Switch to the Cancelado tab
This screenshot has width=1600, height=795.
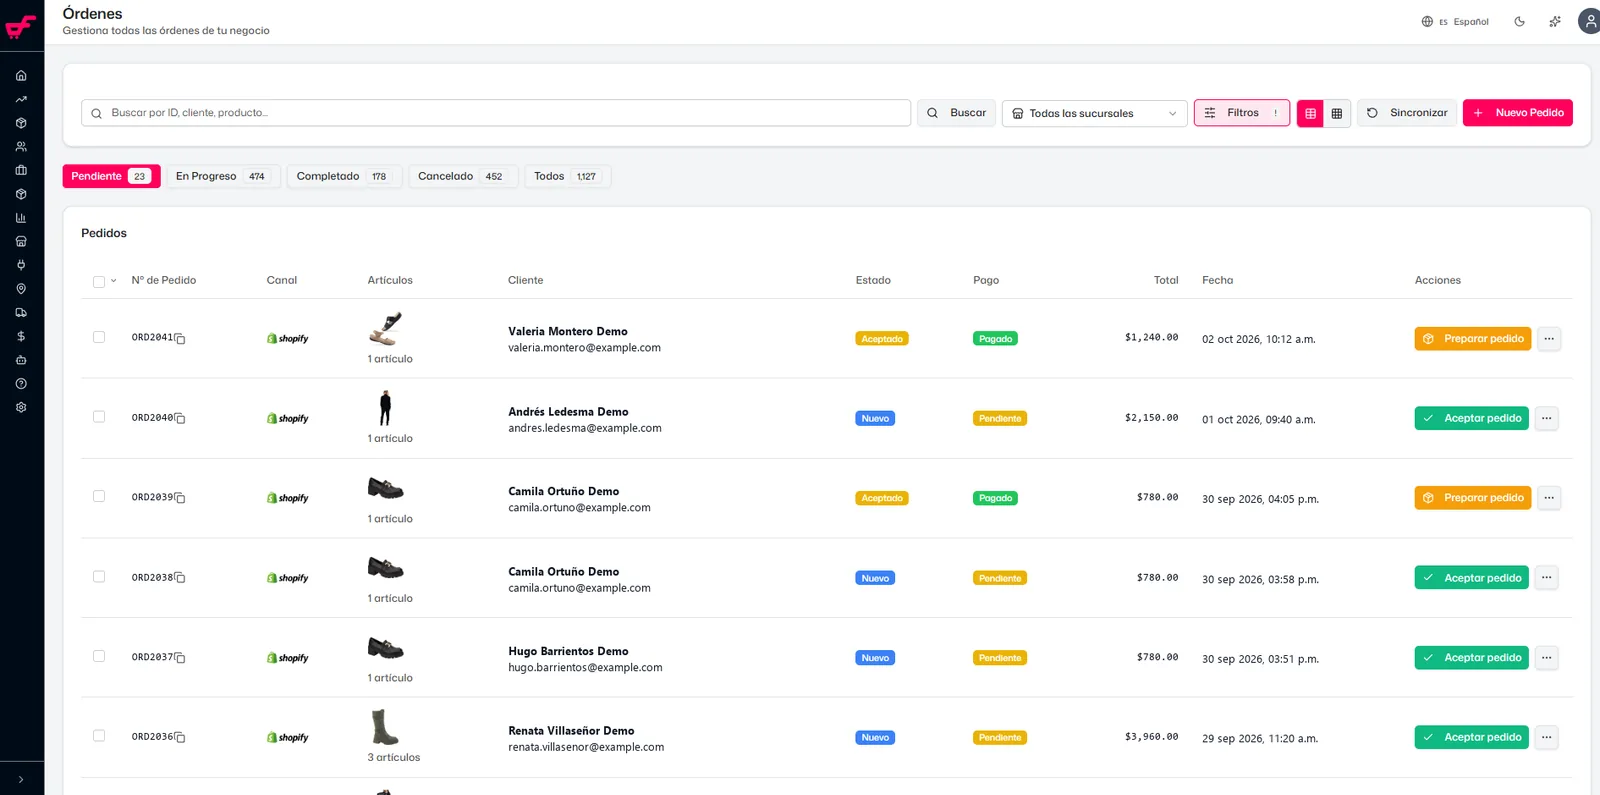[x=463, y=176]
